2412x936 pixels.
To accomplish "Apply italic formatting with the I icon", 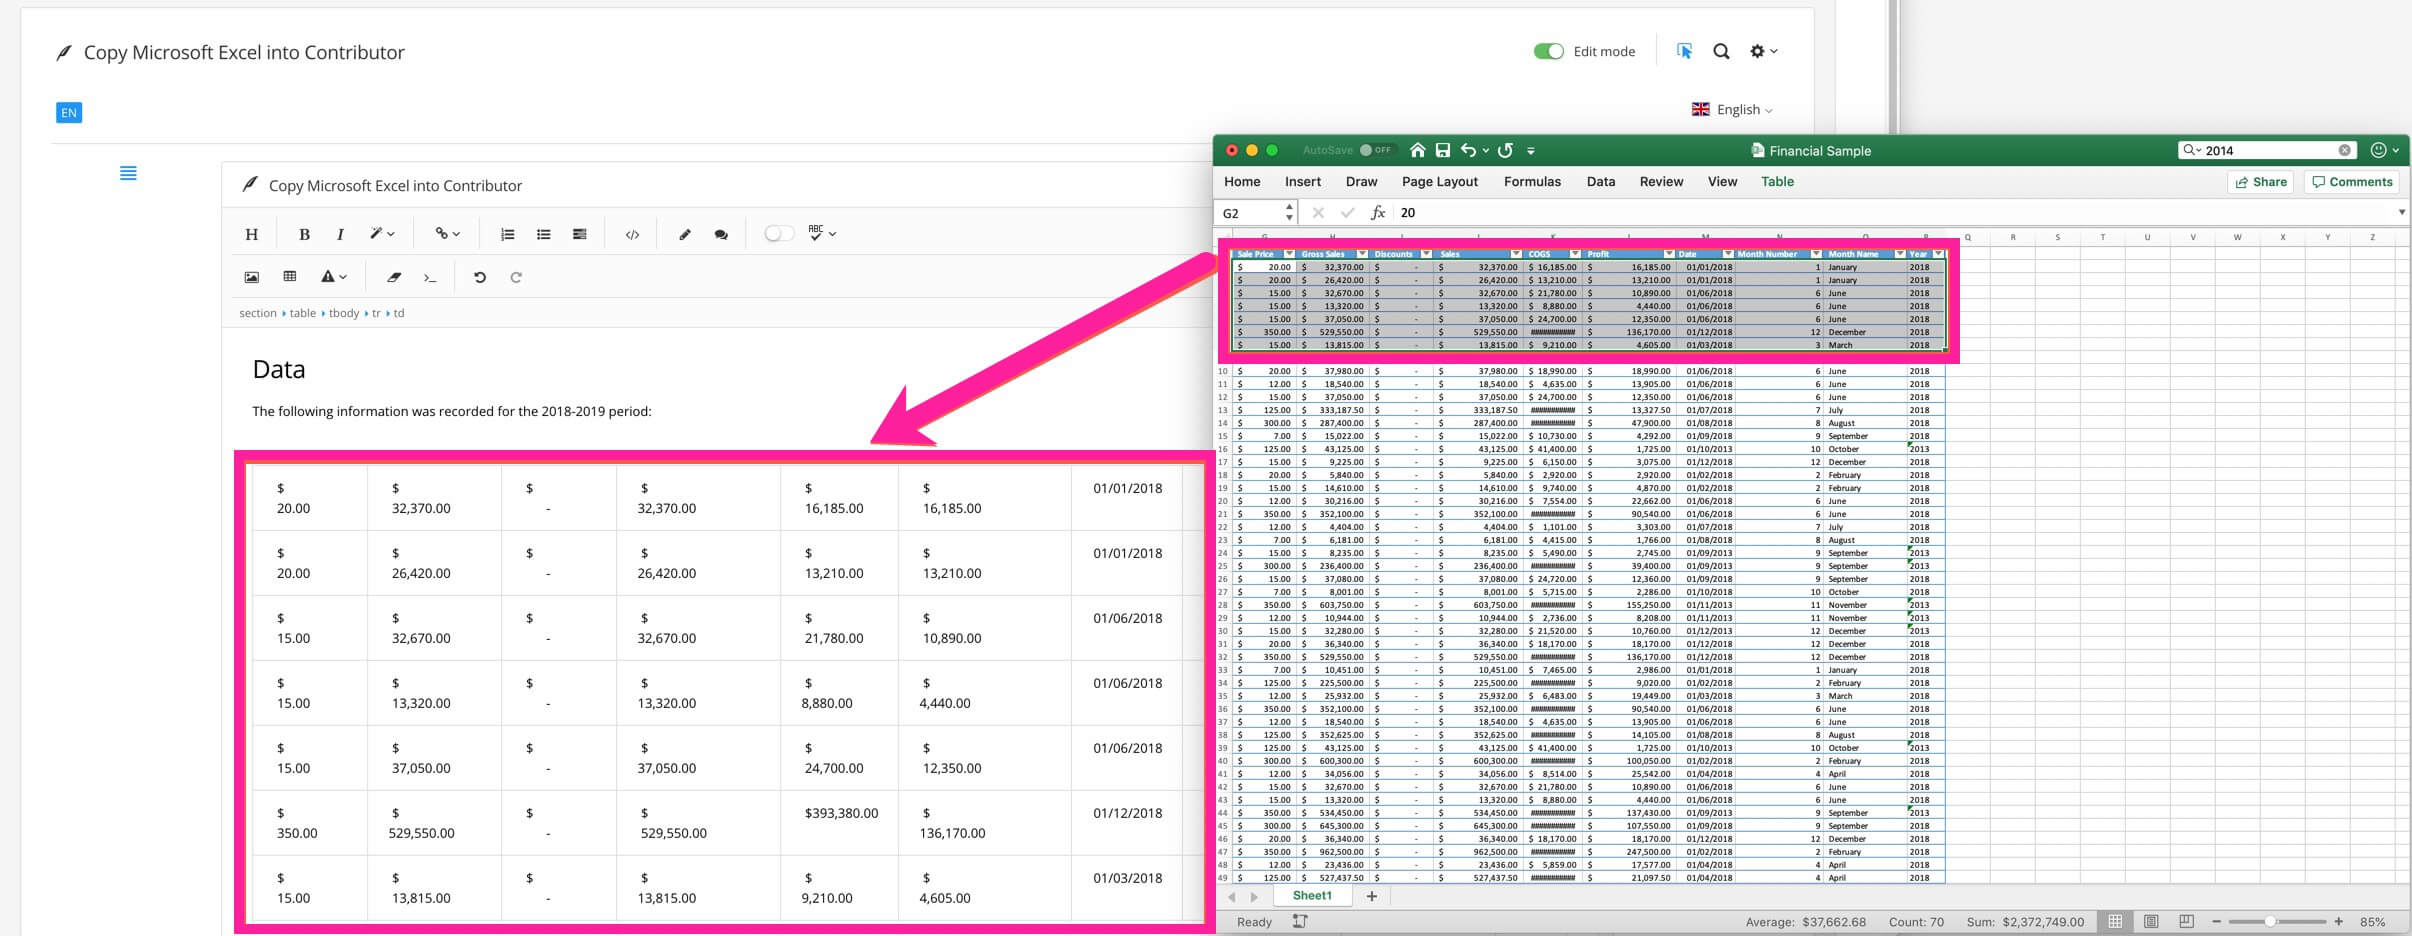I will (x=341, y=233).
